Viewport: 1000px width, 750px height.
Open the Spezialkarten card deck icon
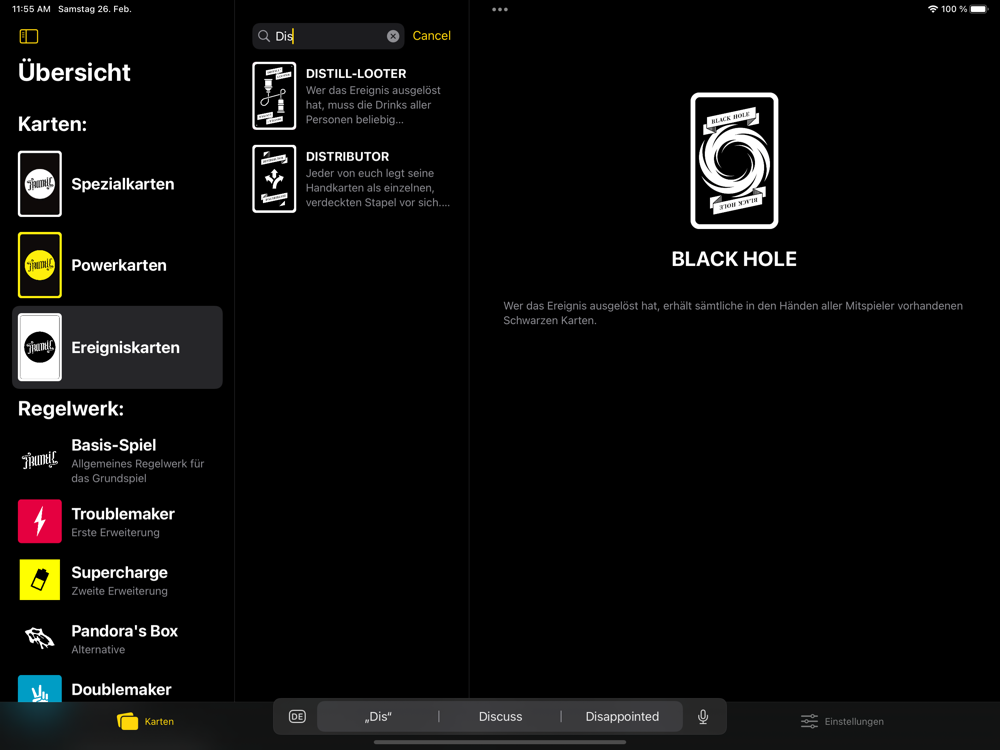tap(40, 184)
